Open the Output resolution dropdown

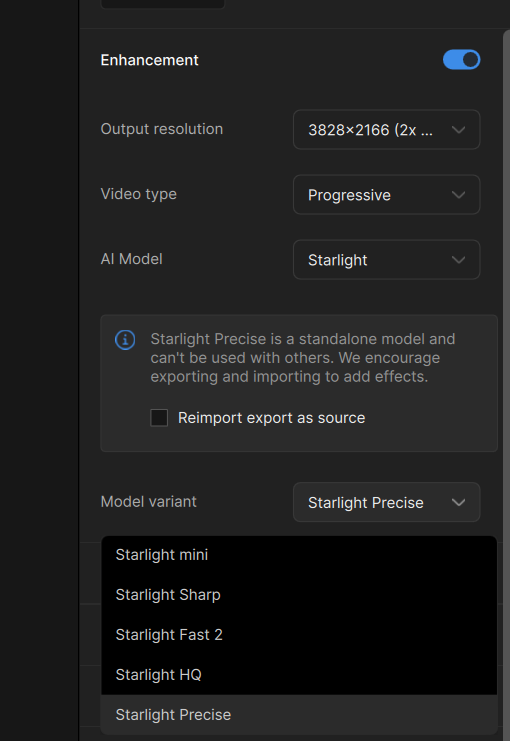(x=387, y=129)
